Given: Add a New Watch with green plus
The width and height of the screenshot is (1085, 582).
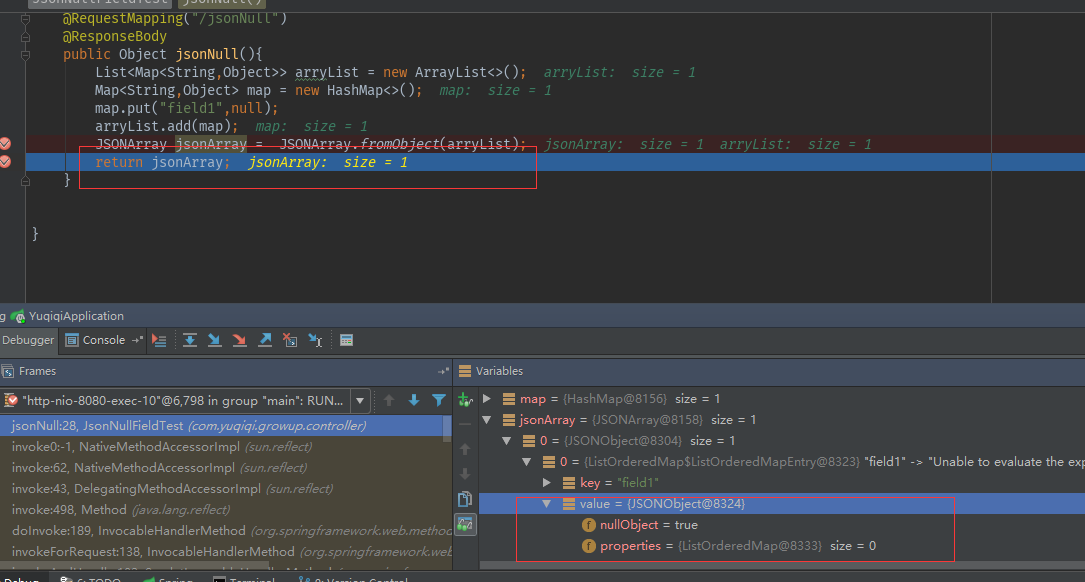Looking at the screenshot, I should (x=465, y=399).
